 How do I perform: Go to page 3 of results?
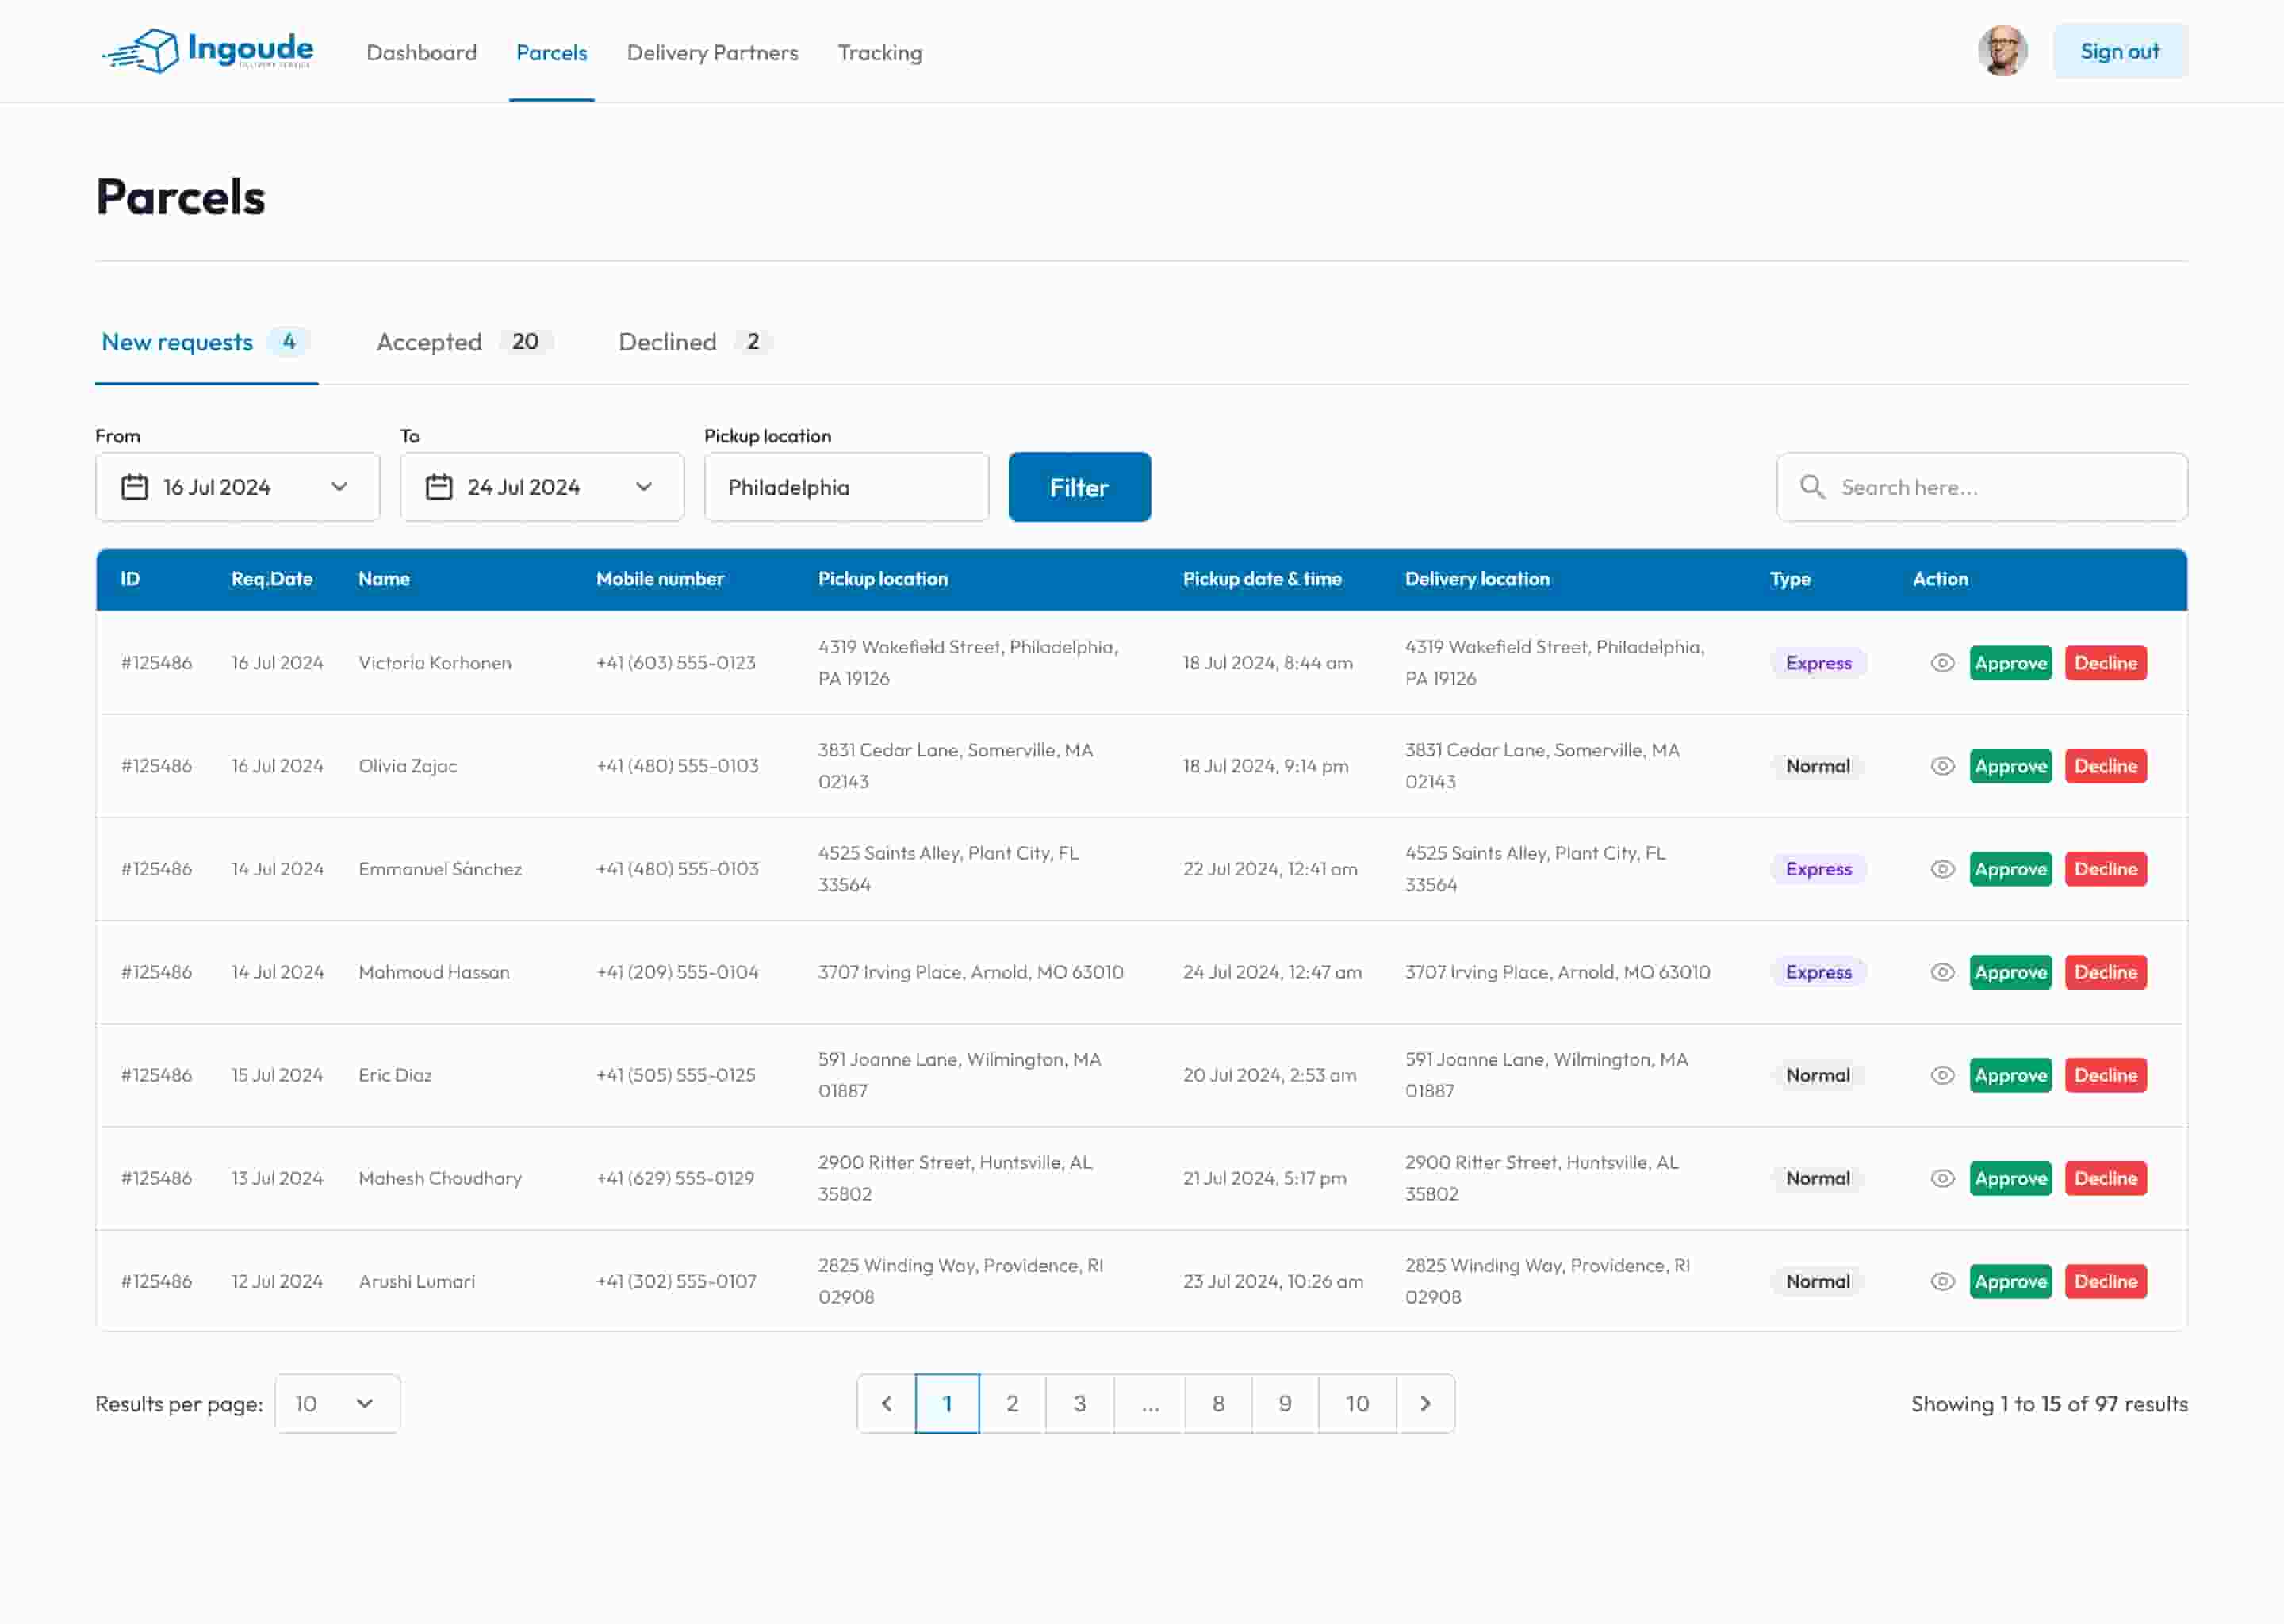tap(1079, 1403)
